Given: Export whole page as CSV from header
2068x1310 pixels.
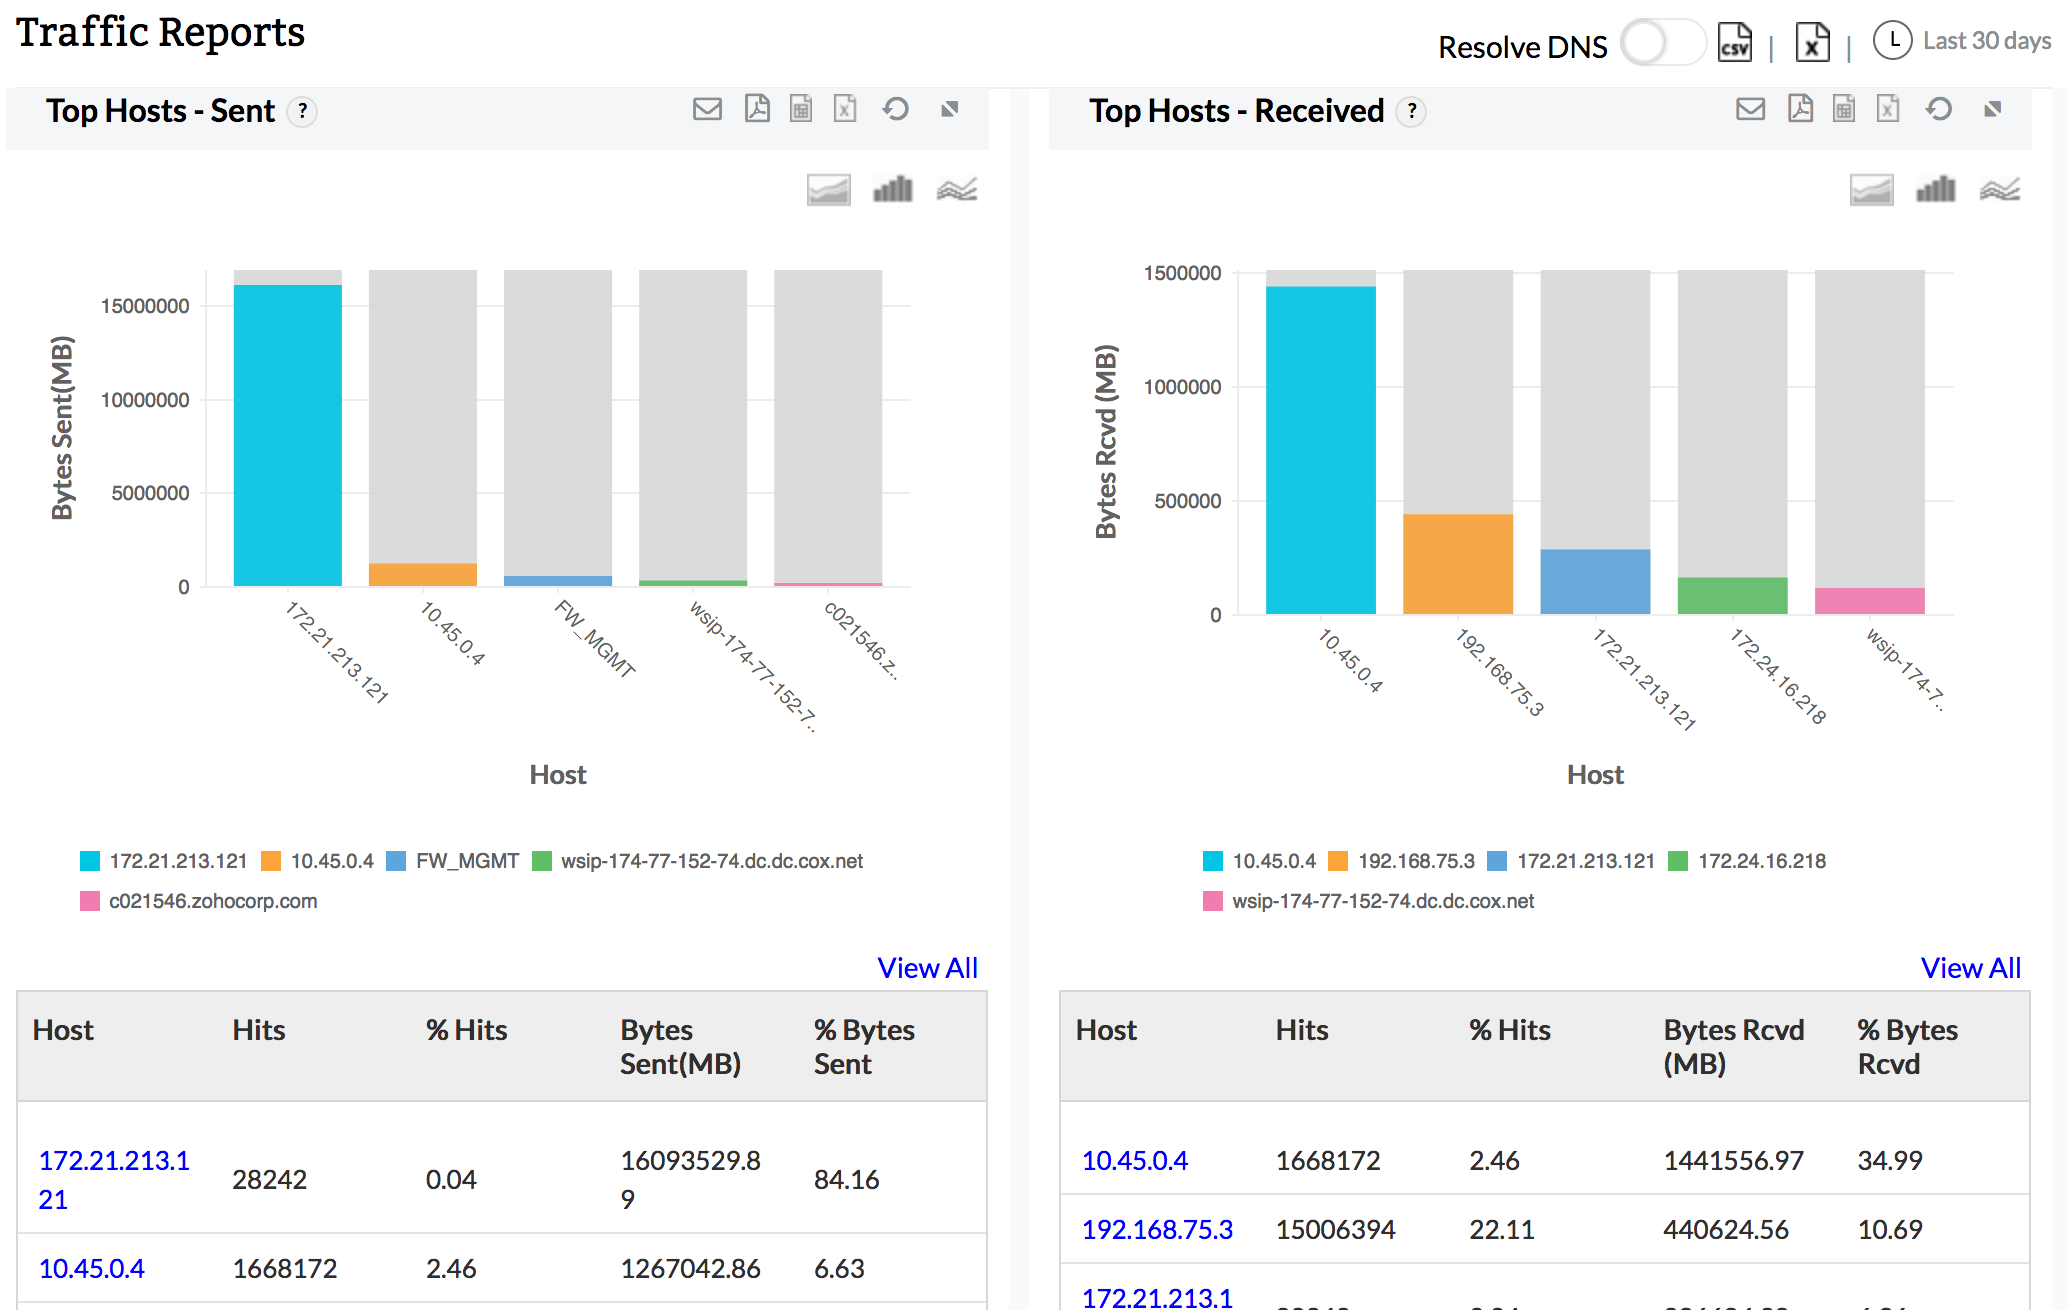Looking at the screenshot, I should coord(1735,44).
